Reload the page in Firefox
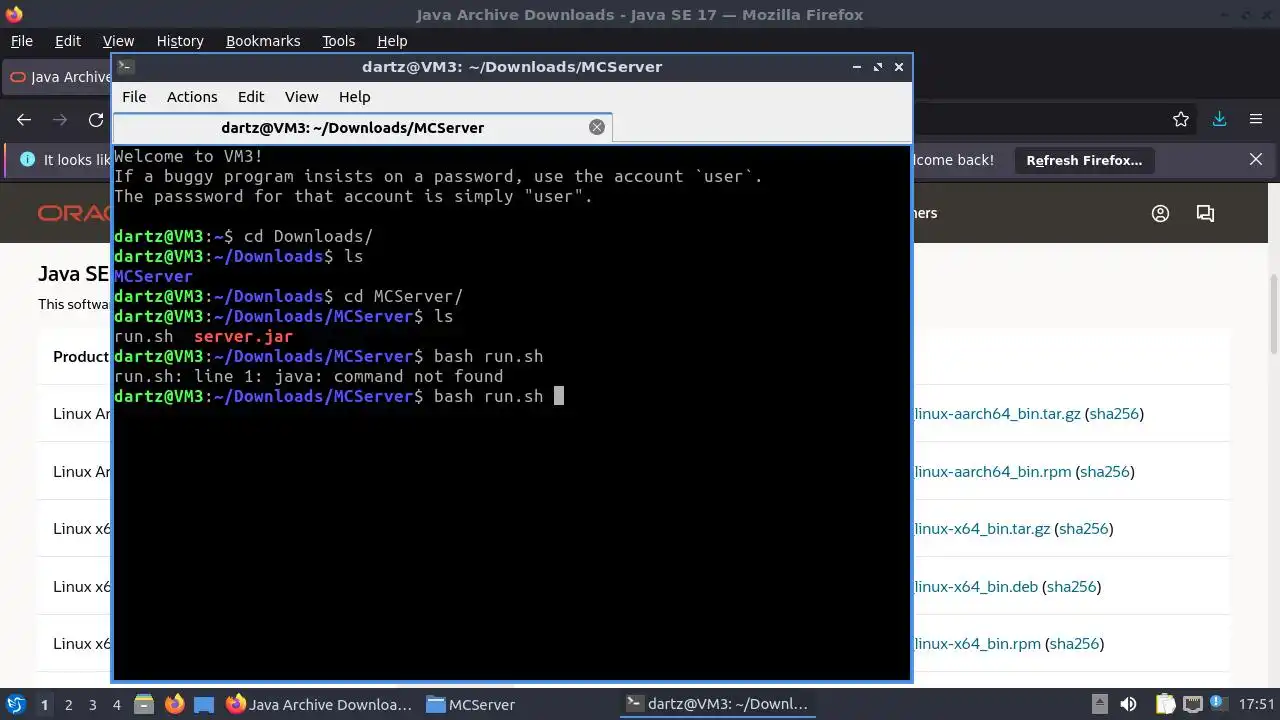The height and width of the screenshot is (720, 1280). 96,120
